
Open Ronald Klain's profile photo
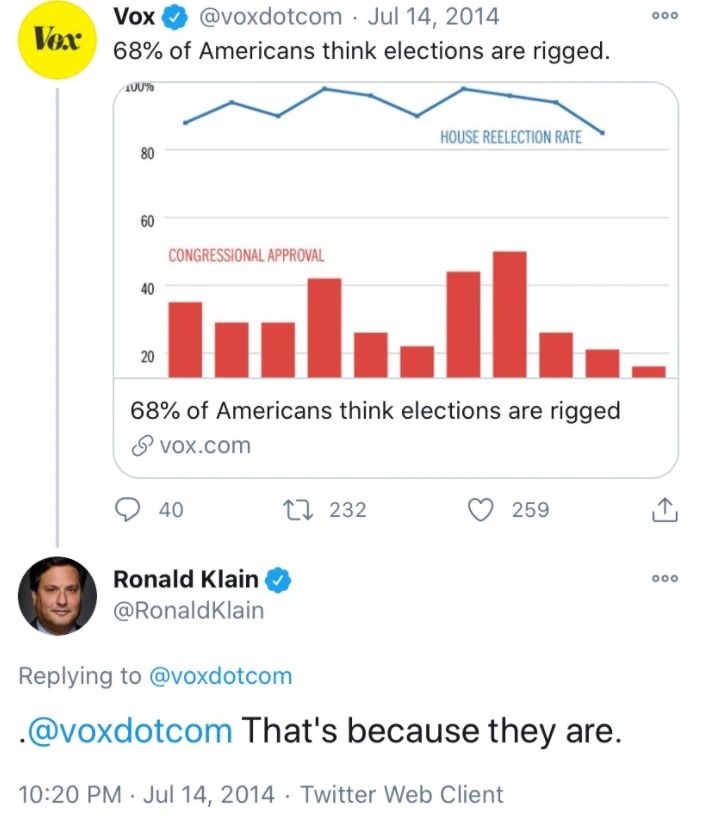tap(58, 596)
